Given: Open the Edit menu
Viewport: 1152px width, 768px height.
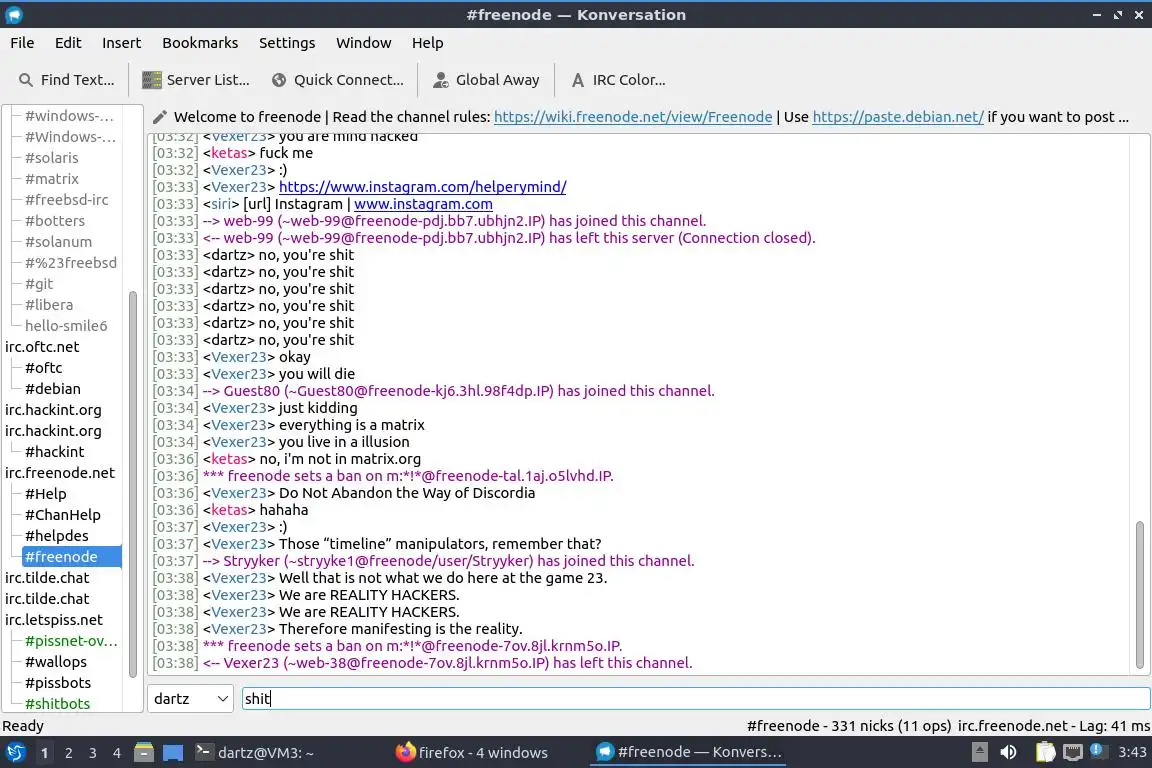Looking at the screenshot, I should pos(68,43).
